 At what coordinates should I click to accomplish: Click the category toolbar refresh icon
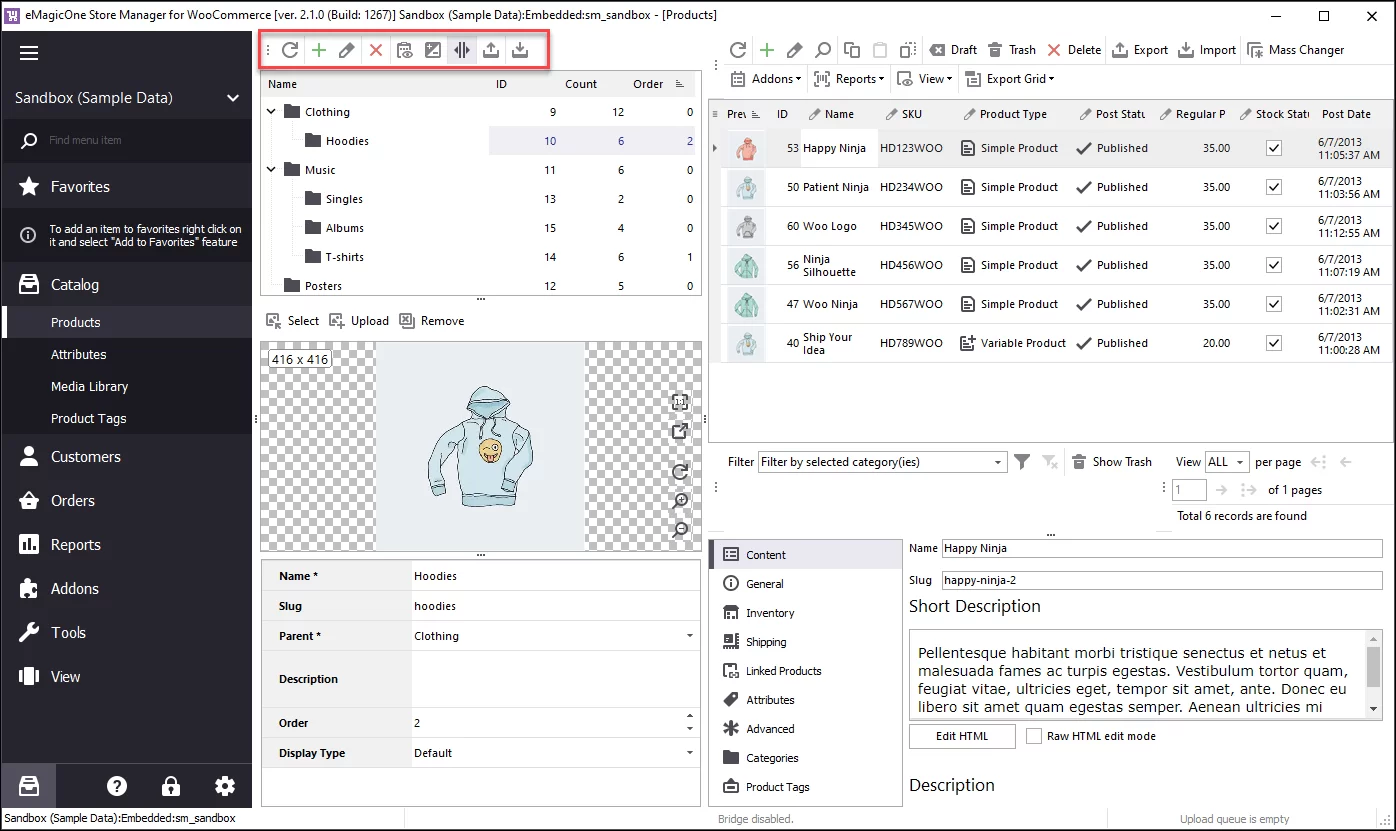(x=290, y=50)
